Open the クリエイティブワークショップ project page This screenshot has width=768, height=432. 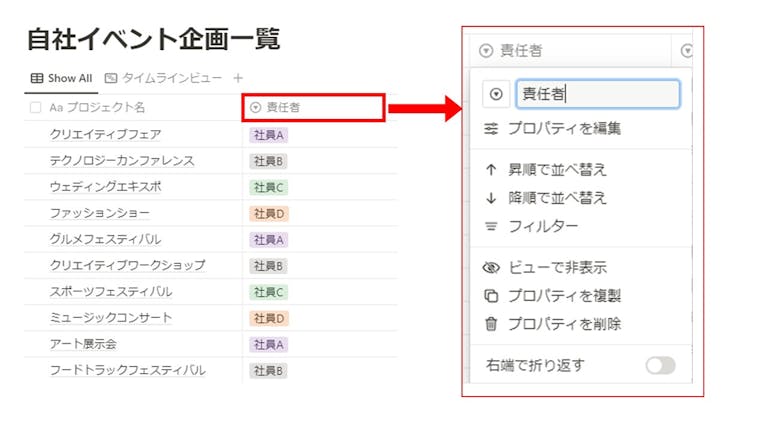(127, 265)
